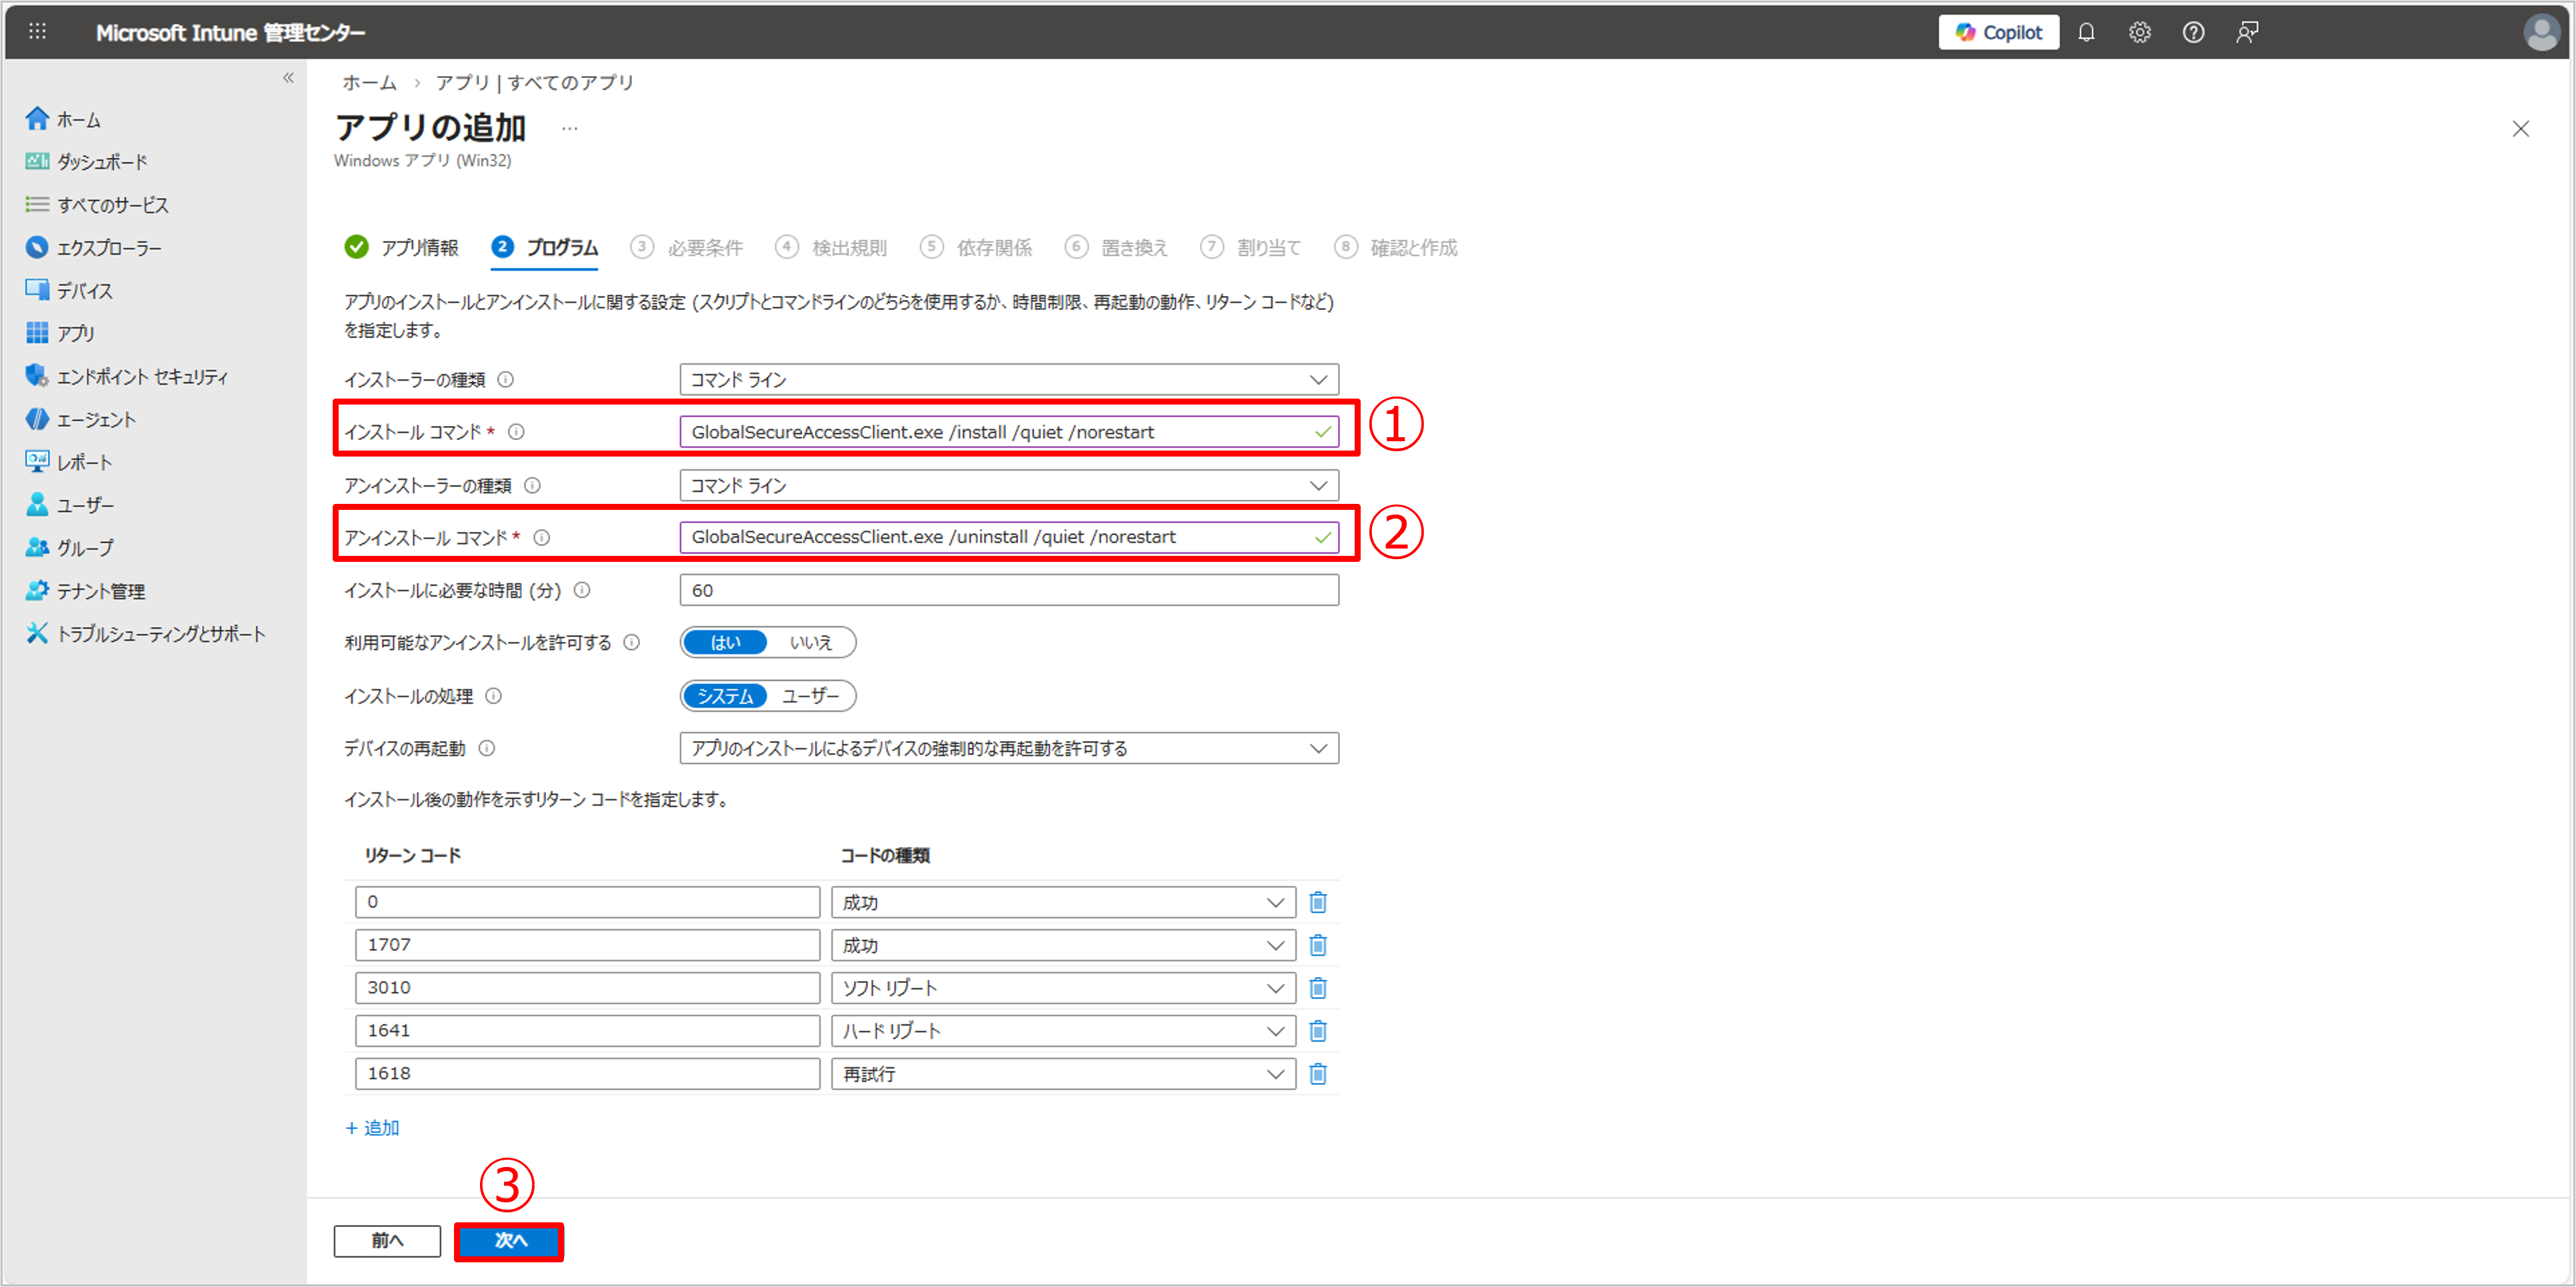Open the デバイスの再起動 dropdown
Screen dimensions: 2576x1287
1008,748
